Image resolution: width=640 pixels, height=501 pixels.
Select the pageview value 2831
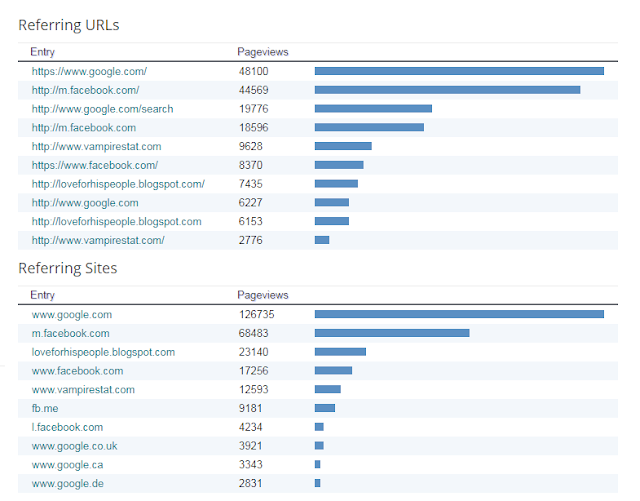coord(251,484)
